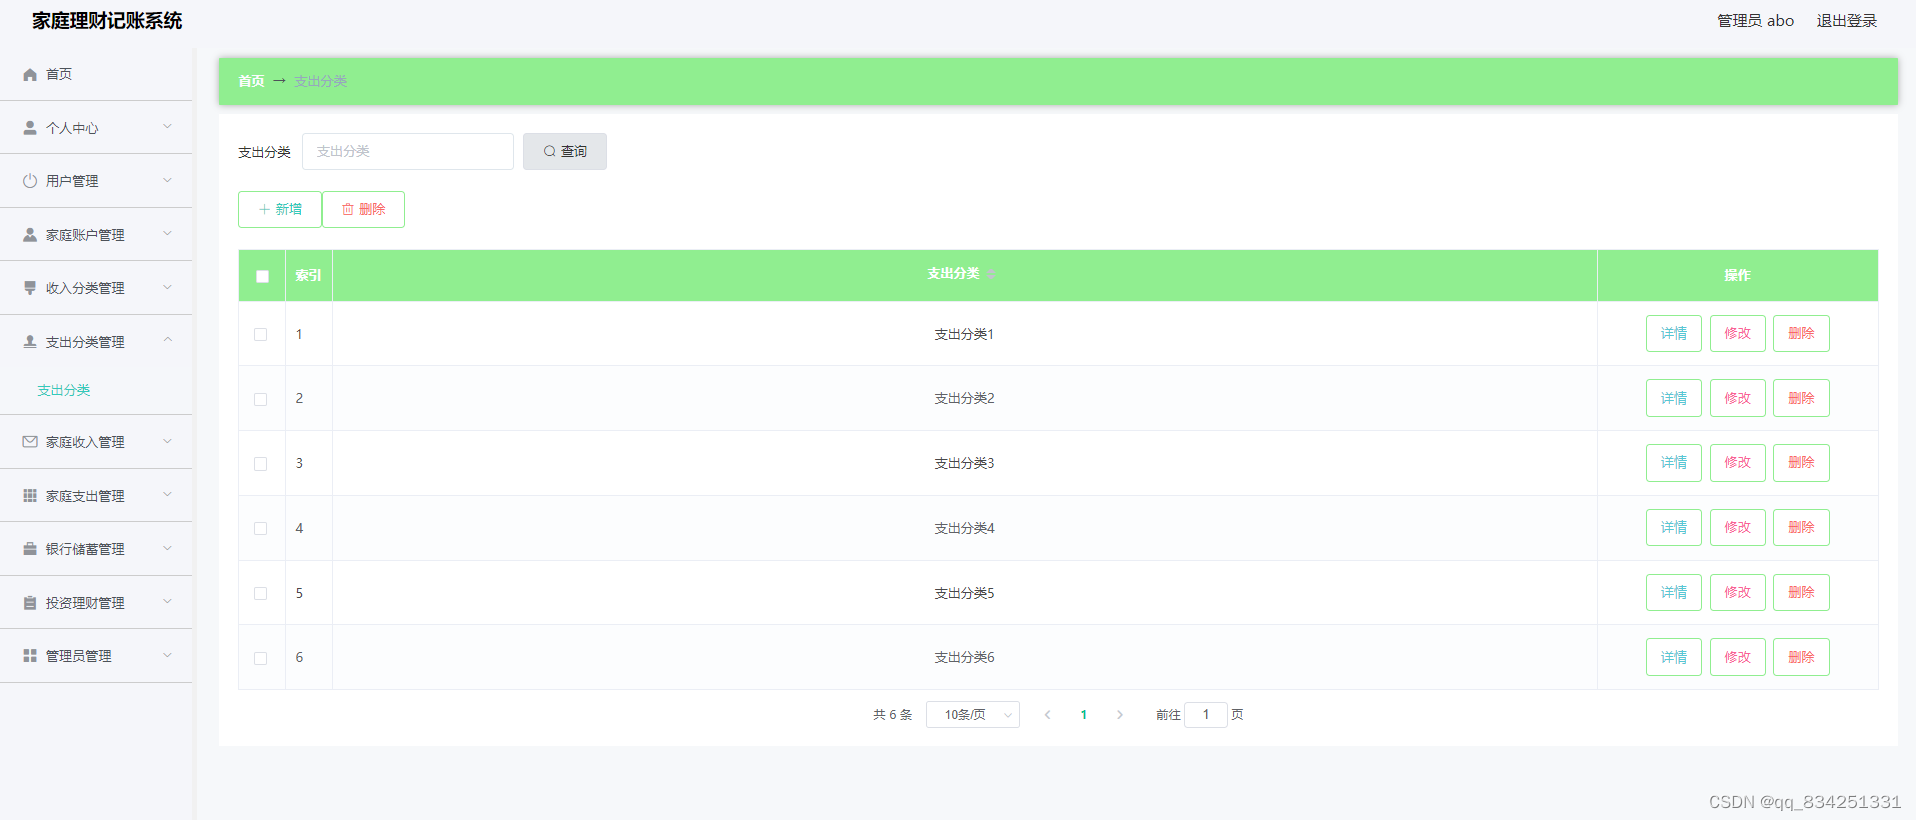The width and height of the screenshot is (1916, 820).
Task: Open the 投资理财管理 menu label
Action: click(85, 603)
